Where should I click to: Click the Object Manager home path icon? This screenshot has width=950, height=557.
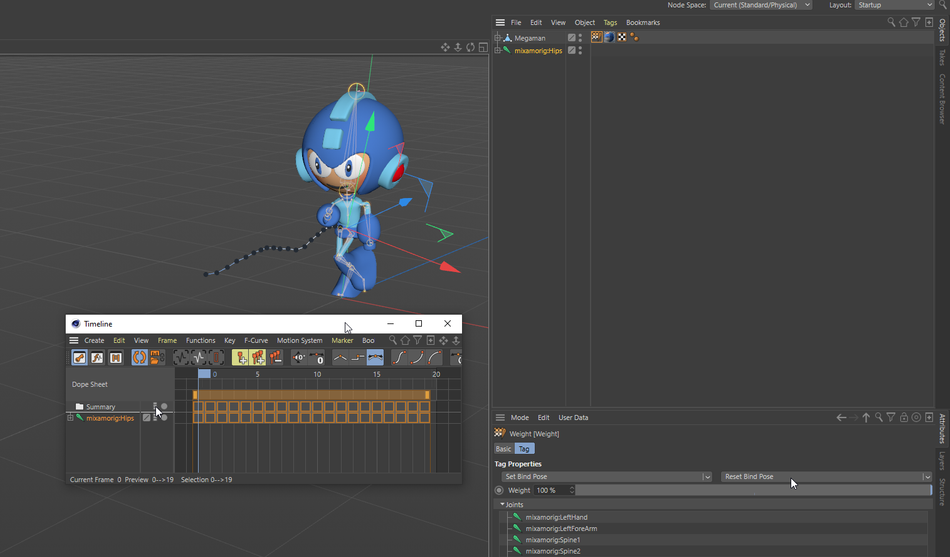coord(904,22)
